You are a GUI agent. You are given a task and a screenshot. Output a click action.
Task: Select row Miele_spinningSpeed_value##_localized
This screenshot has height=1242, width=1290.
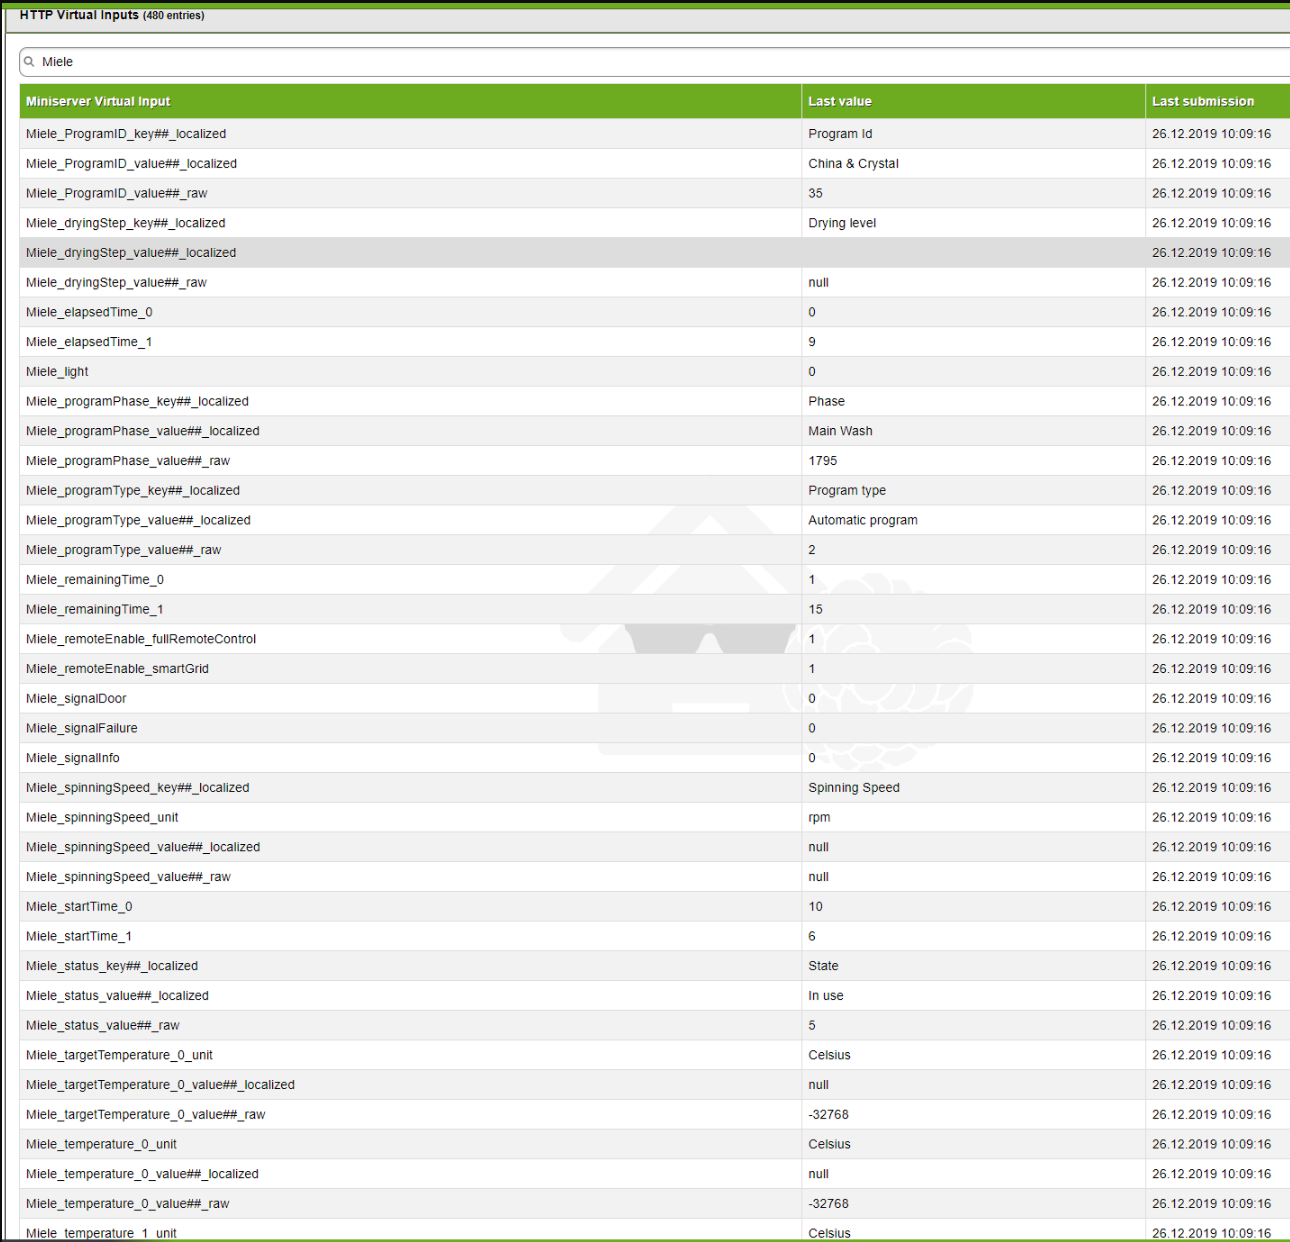pyautogui.click(x=655, y=847)
